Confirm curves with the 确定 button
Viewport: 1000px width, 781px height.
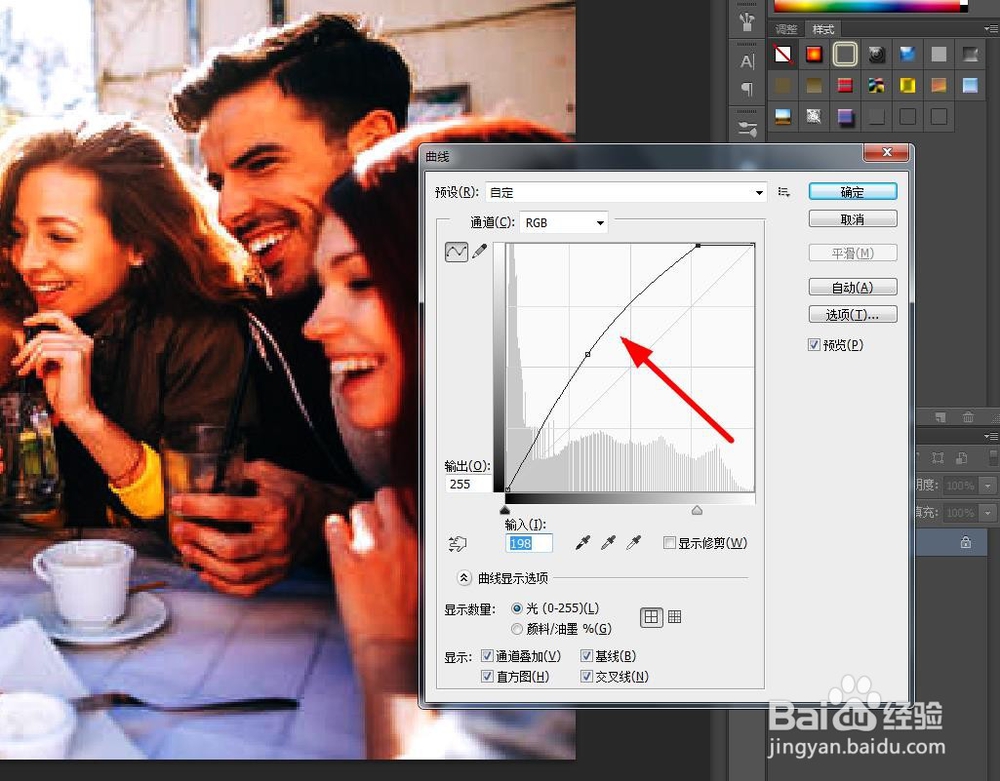(x=853, y=191)
